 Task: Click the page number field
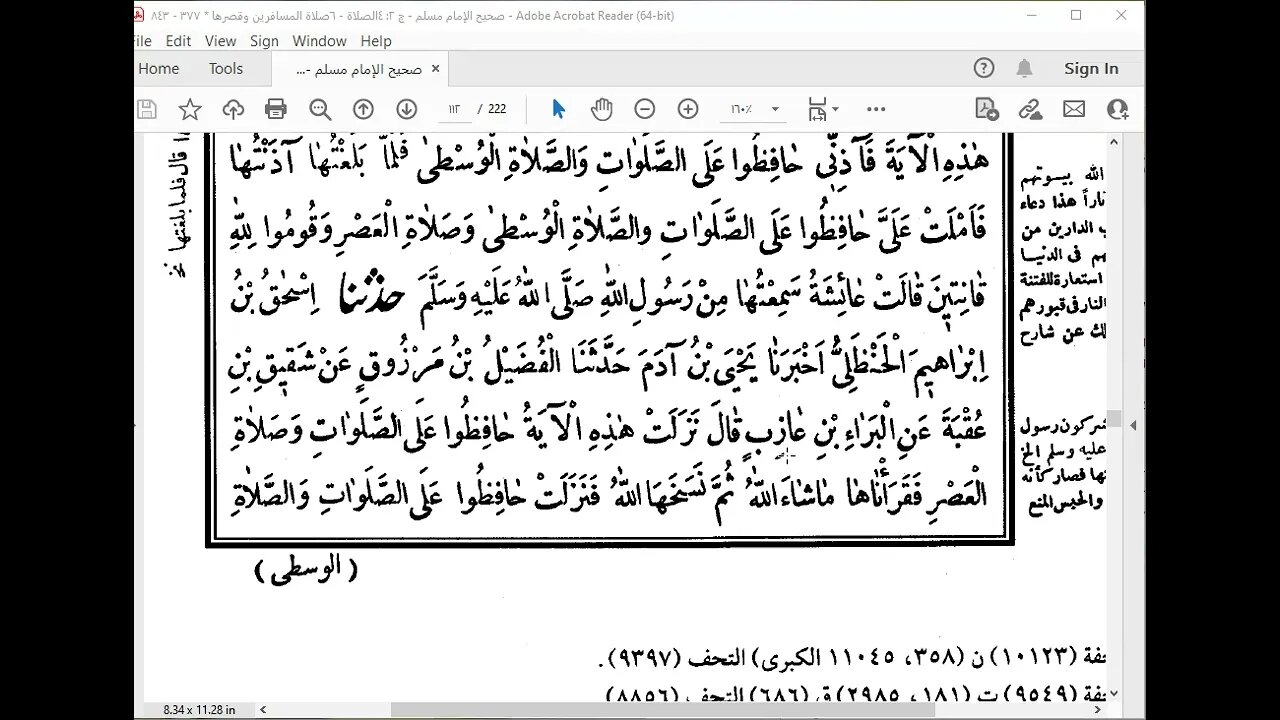coord(454,109)
